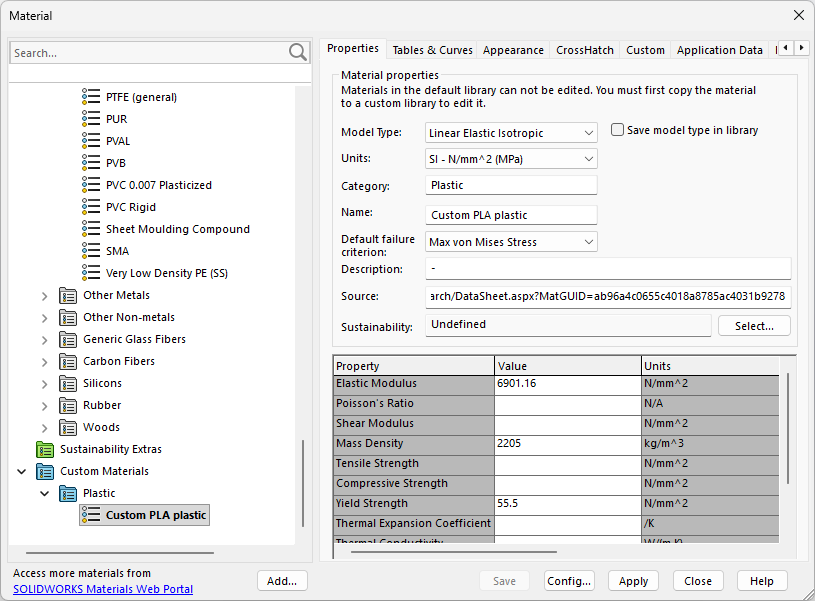Open the Units dropdown
This screenshot has height=601, width=815.
pos(511,159)
